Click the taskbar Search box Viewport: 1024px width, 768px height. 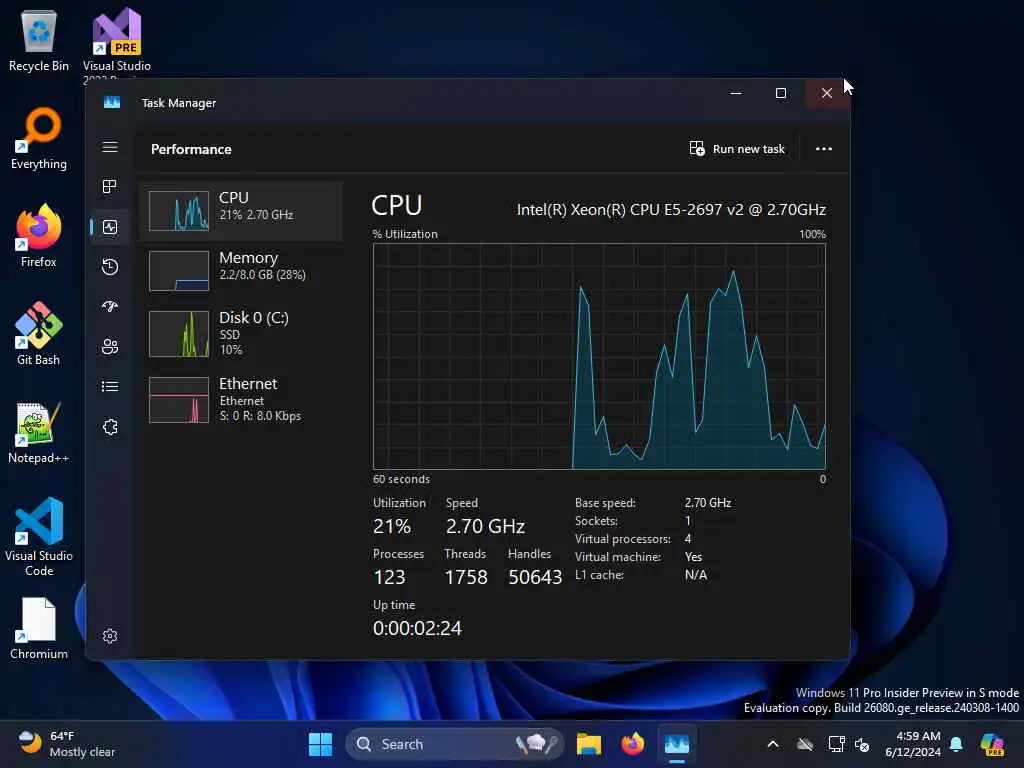point(455,744)
